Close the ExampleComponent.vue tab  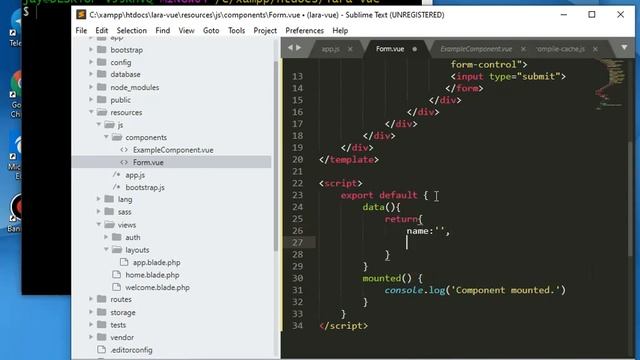(523, 49)
